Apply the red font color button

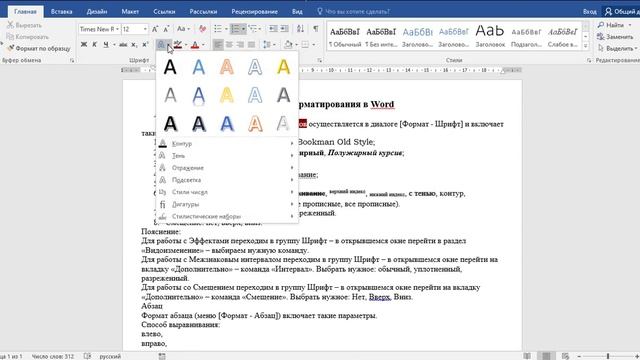point(195,44)
